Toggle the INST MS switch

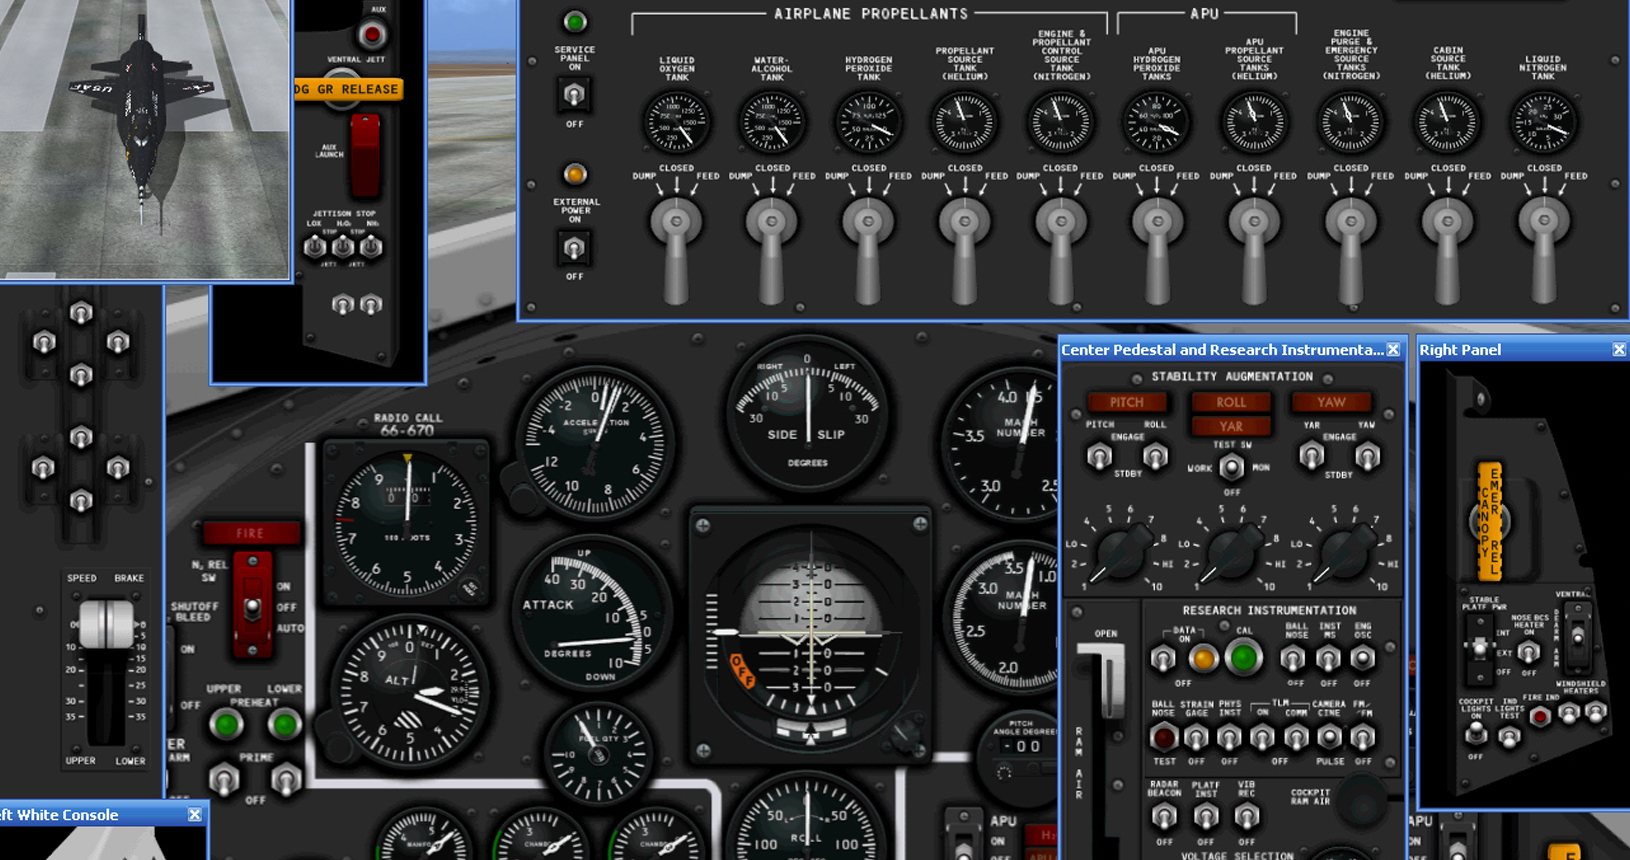click(x=1328, y=659)
